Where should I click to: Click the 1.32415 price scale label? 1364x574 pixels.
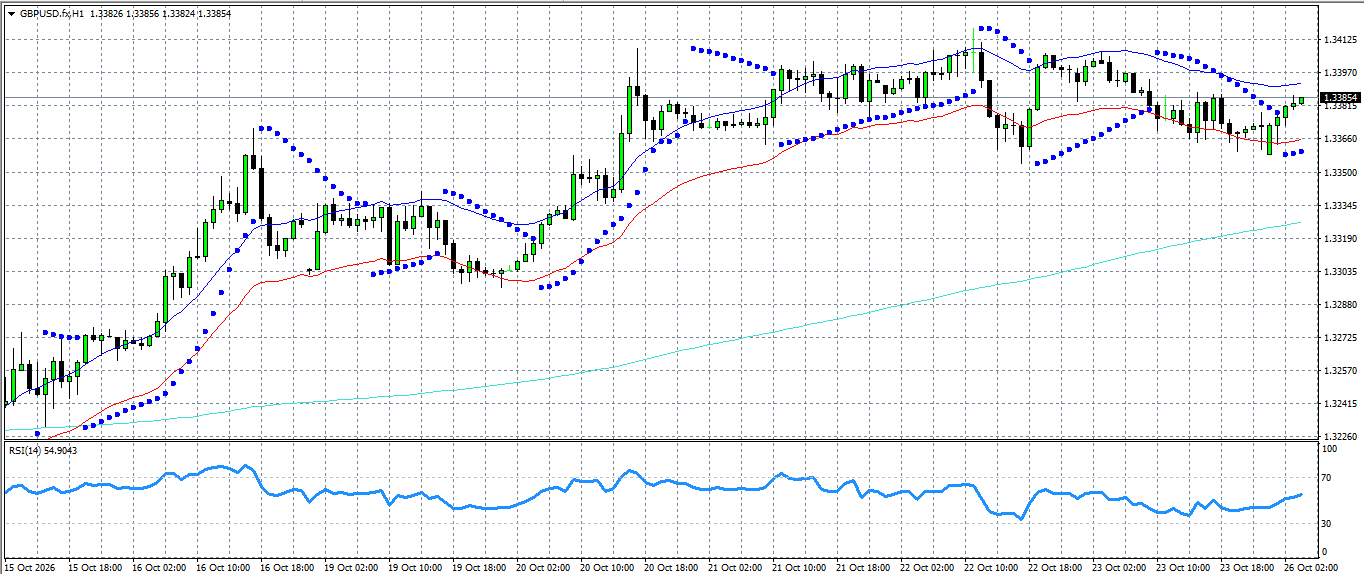(x=1340, y=403)
